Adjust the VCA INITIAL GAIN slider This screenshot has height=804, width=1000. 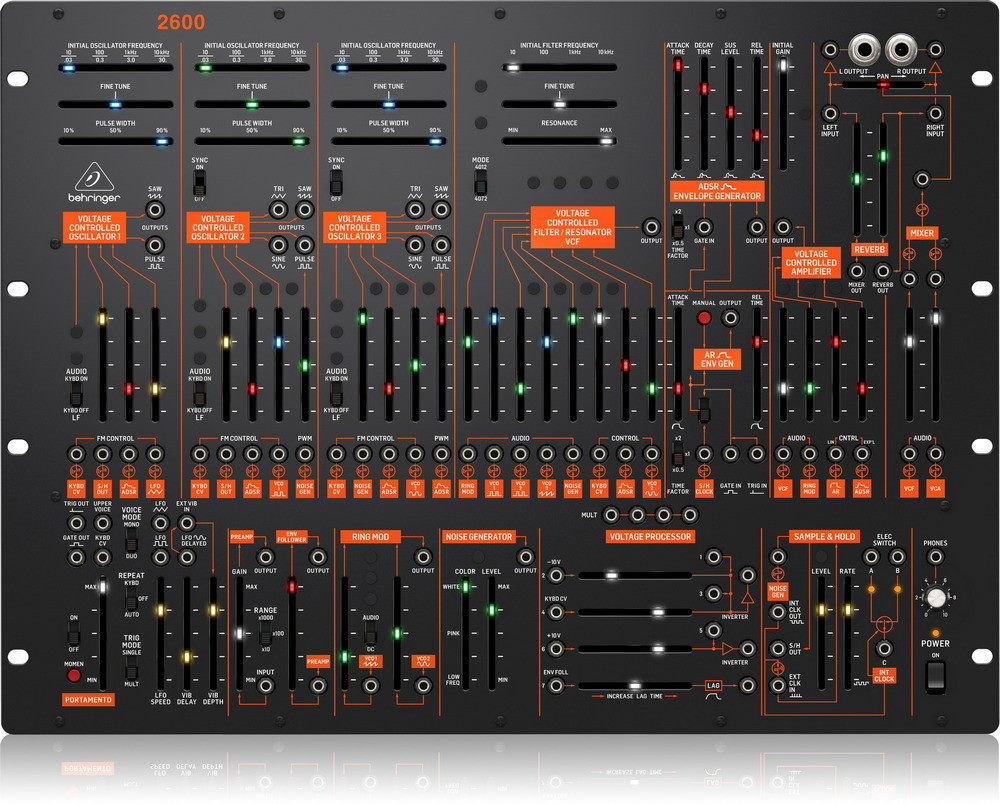783,113
